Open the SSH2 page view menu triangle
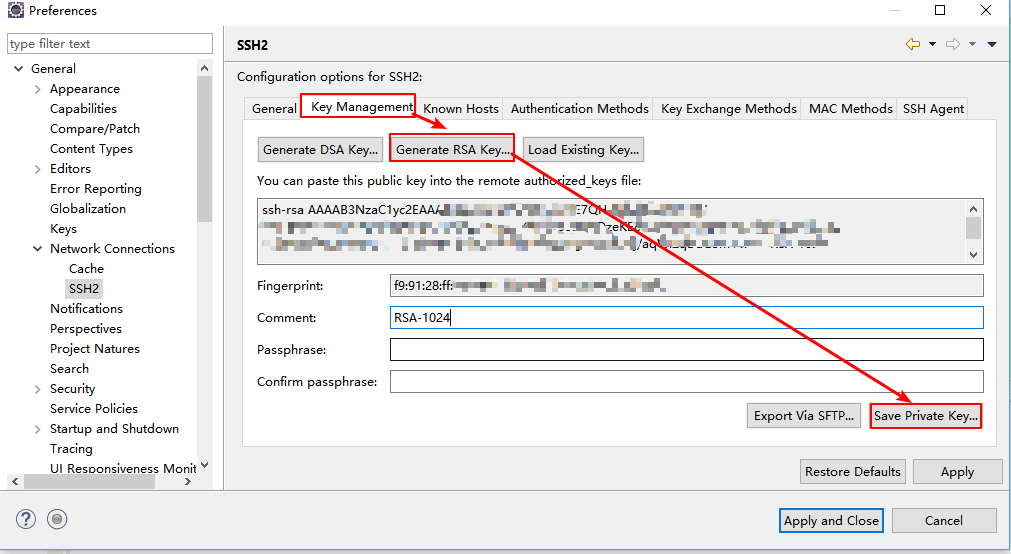 [x=992, y=45]
